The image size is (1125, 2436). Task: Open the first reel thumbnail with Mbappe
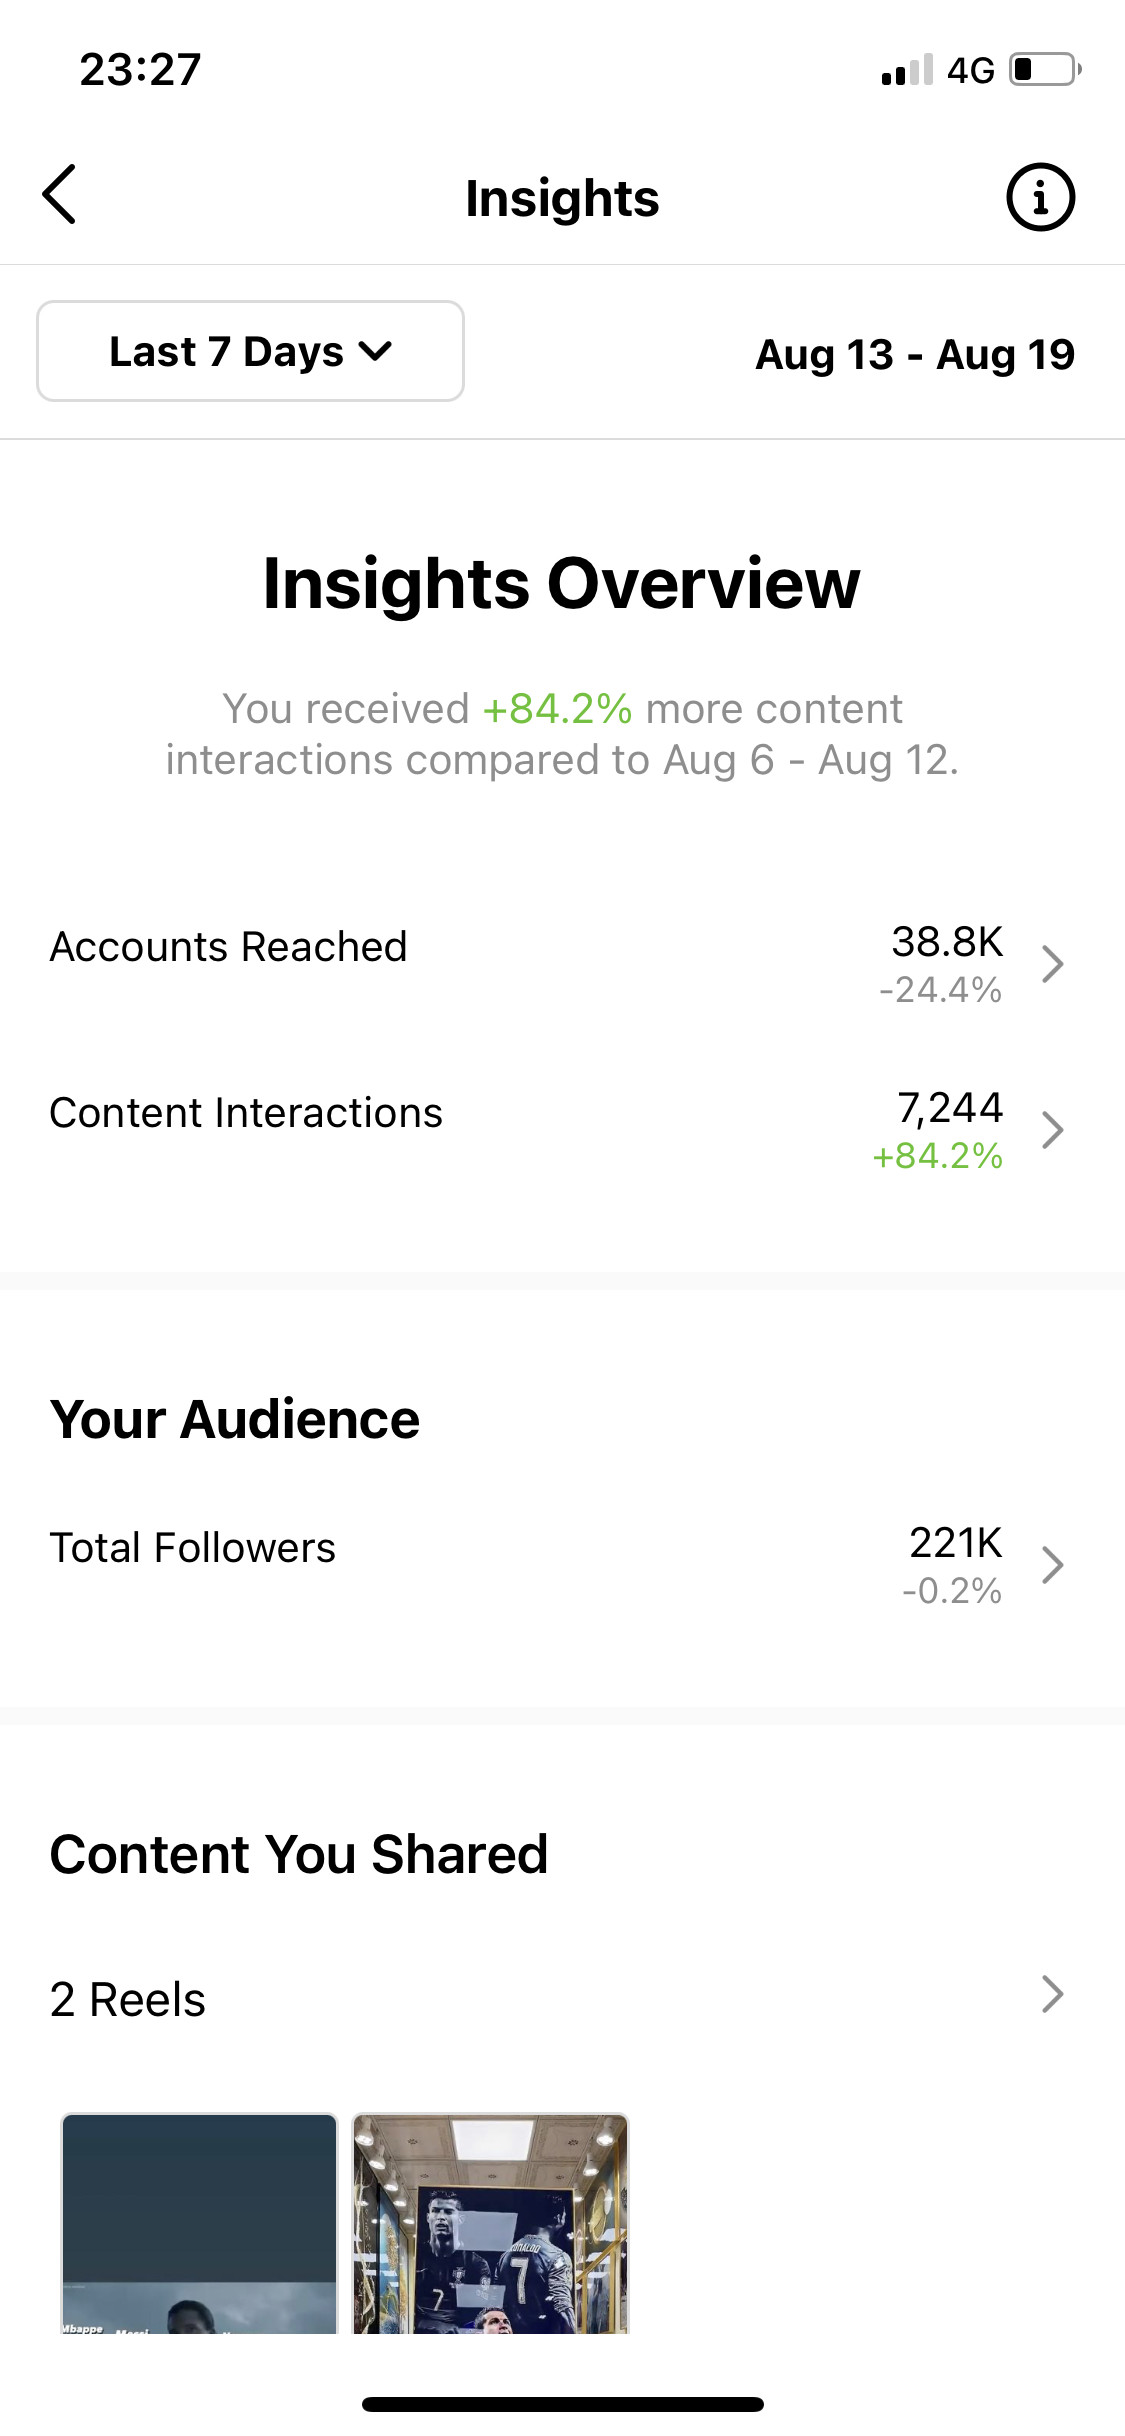tap(199, 2223)
